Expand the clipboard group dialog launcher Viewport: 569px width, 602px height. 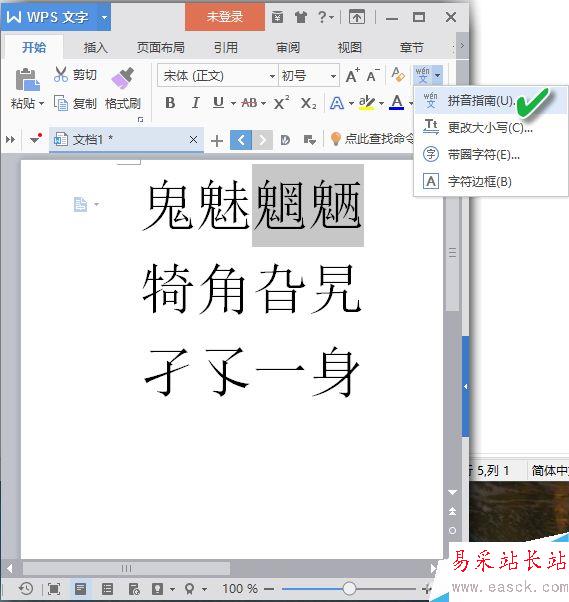point(141,120)
